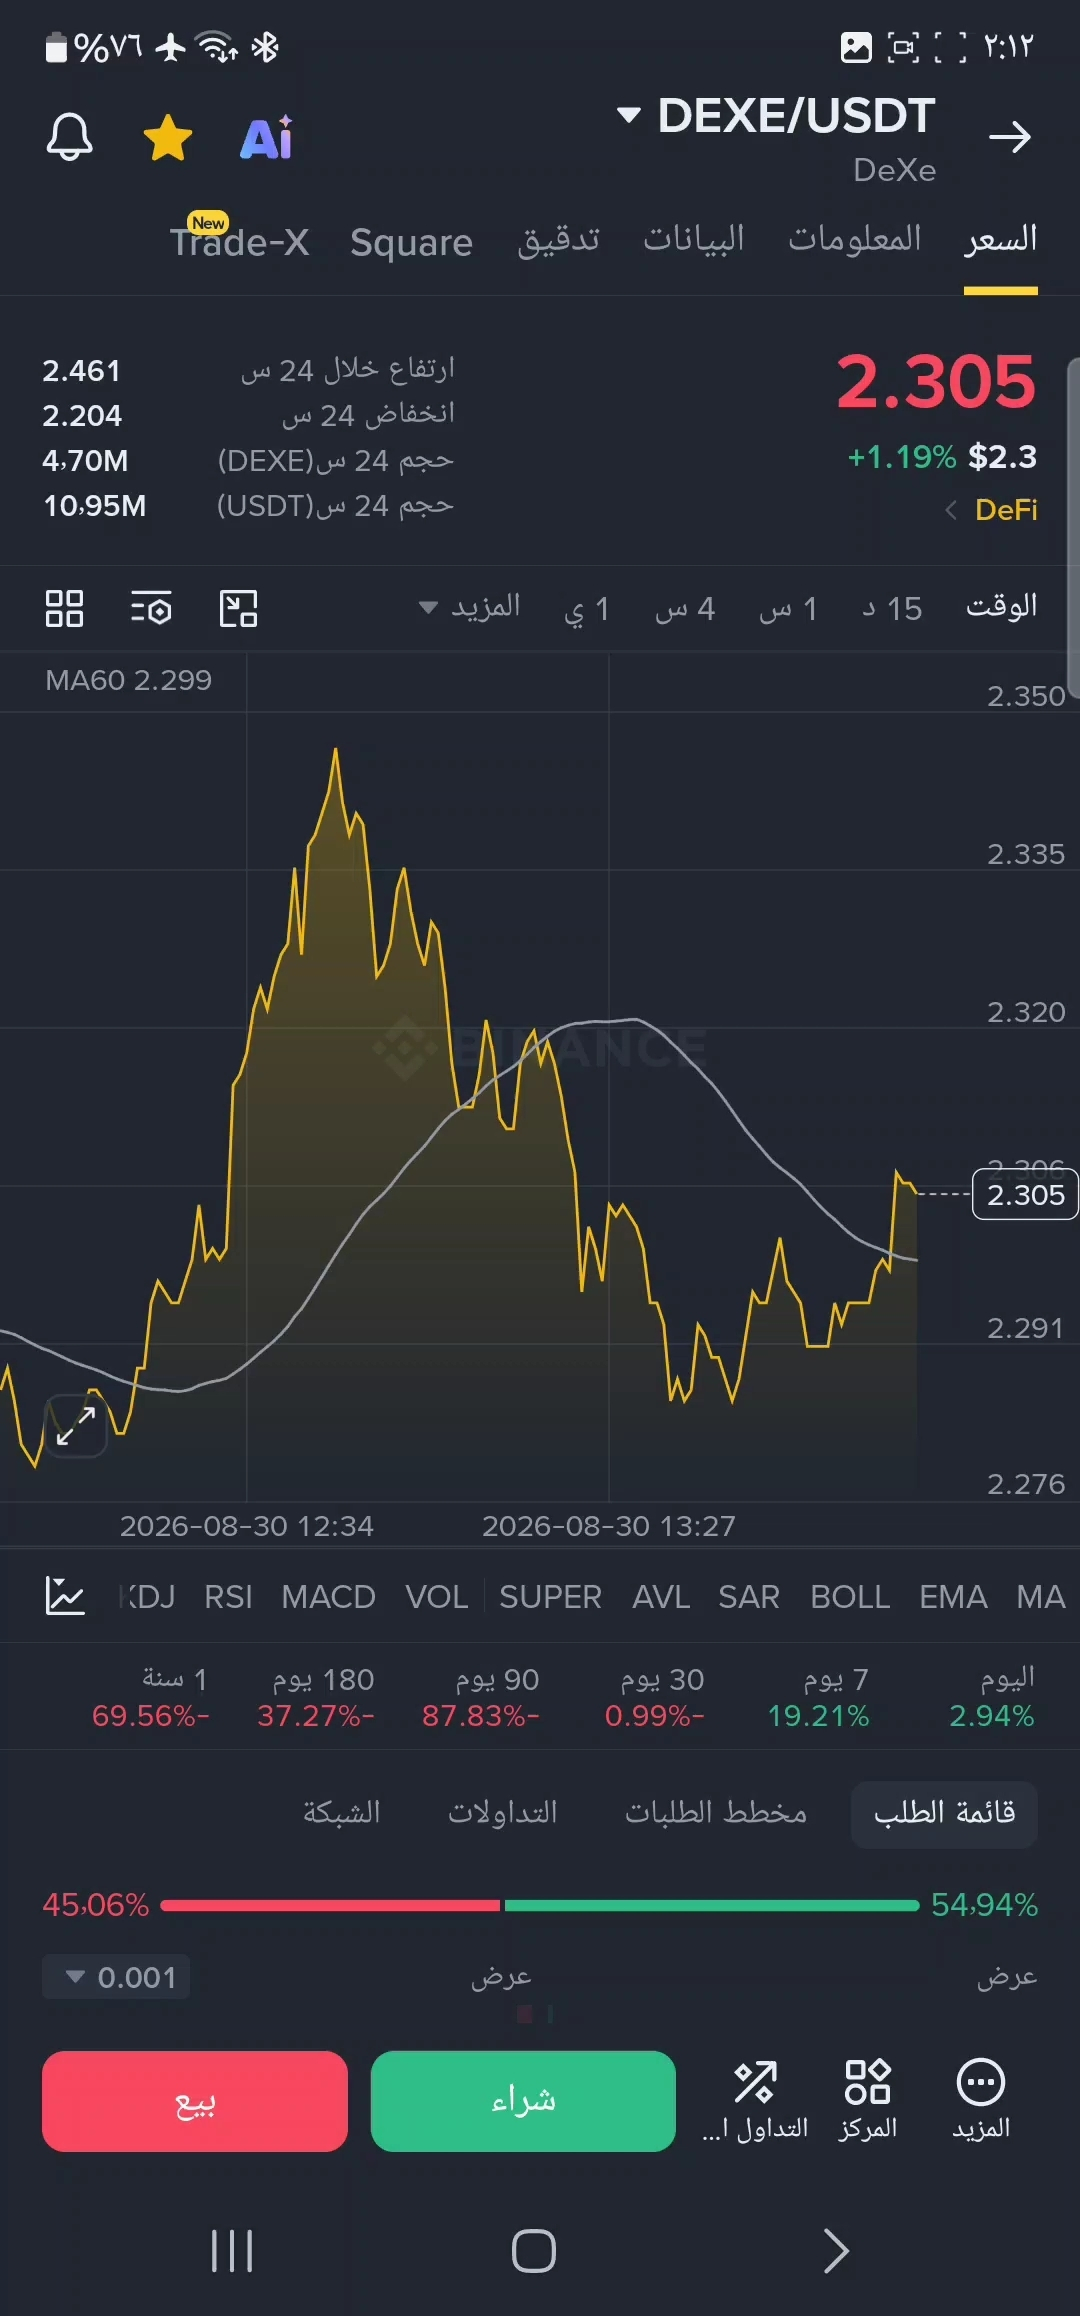The height and width of the screenshot is (2316, 1080).
Task: Toggle the MA indicator
Action: 1040,1597
